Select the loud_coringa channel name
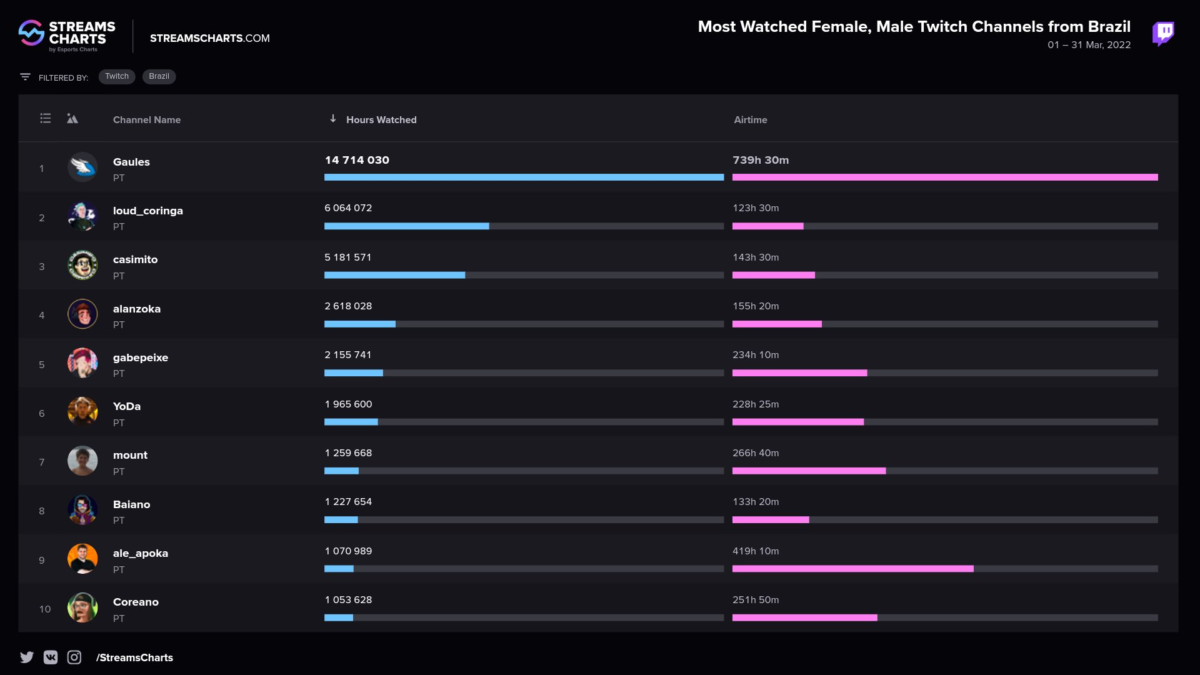Image resolution: width=1200 pixels, height=675 pixels. pyautogui.click(x=148, y=211)
